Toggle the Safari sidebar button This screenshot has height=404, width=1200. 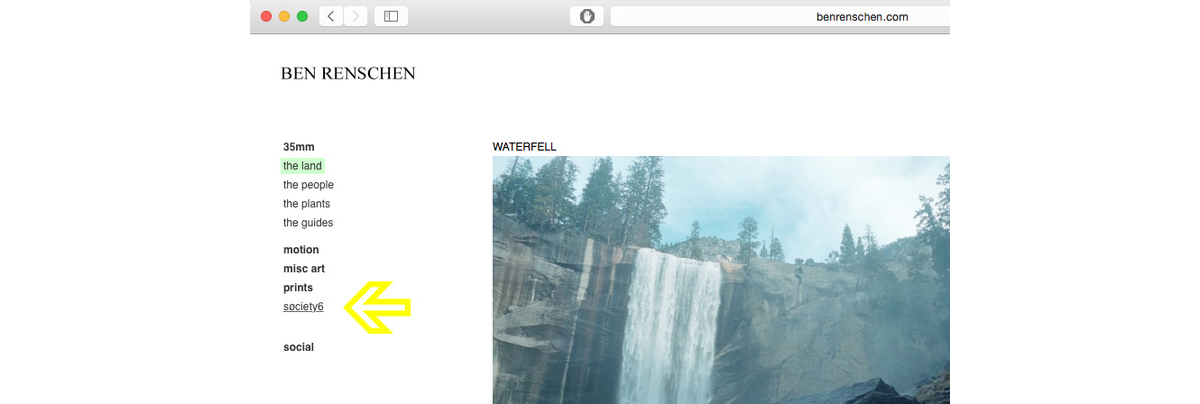click(x=391, y=16)
